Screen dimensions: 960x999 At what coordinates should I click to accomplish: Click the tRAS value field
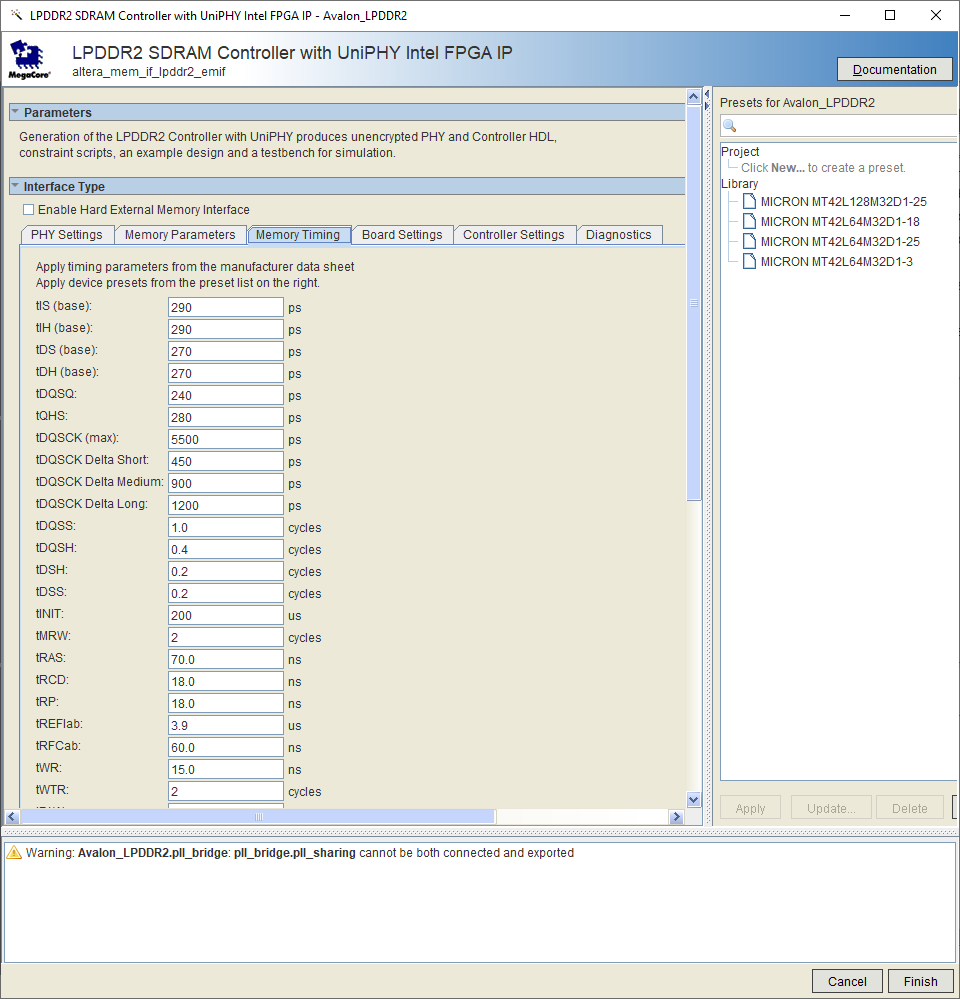point(225,659)
